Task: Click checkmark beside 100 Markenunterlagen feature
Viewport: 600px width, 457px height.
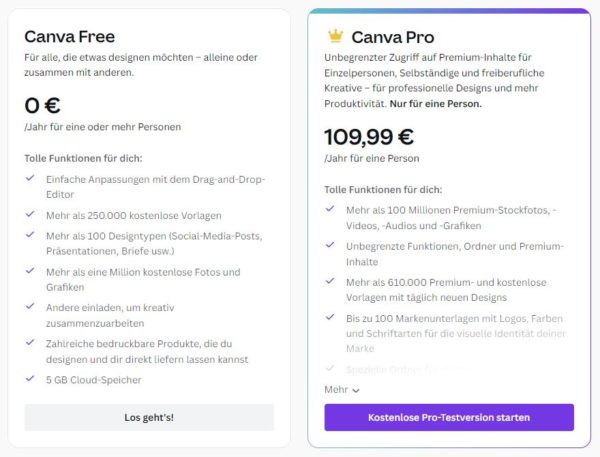Action: pyautogui.click(x=330, y=317)
